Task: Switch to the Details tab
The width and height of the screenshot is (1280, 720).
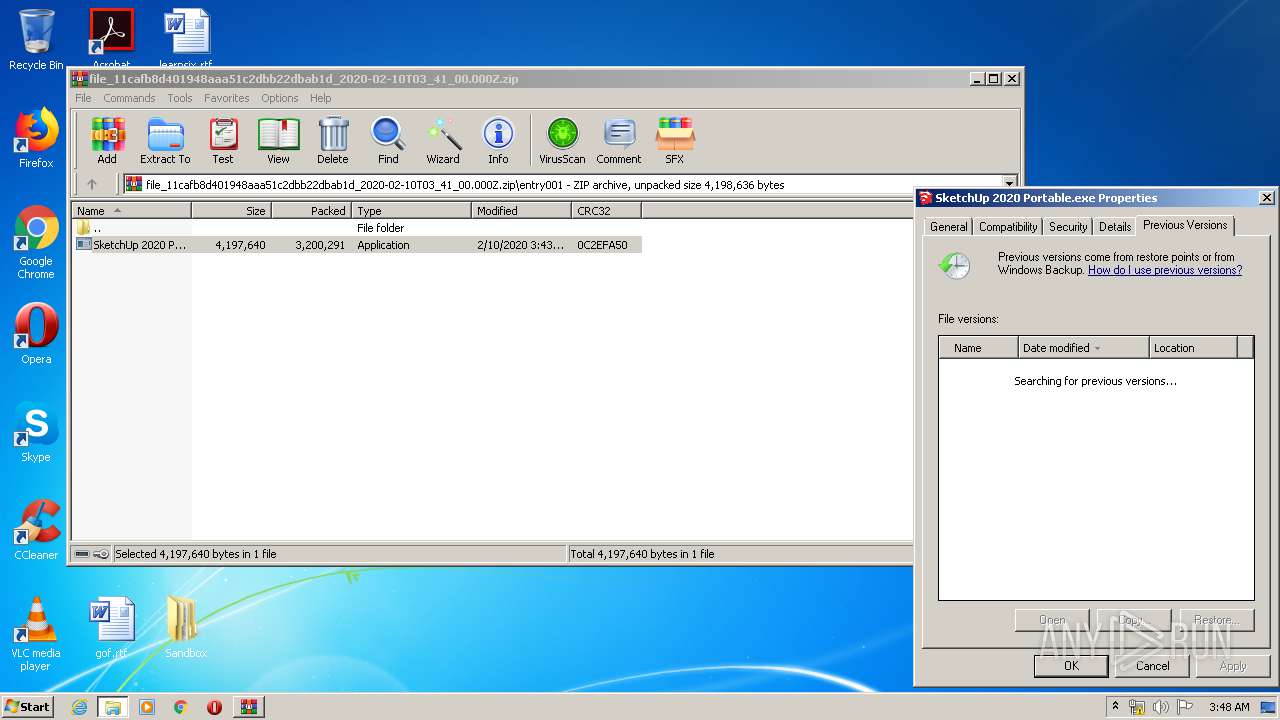Action: (x=1115, y=227)
